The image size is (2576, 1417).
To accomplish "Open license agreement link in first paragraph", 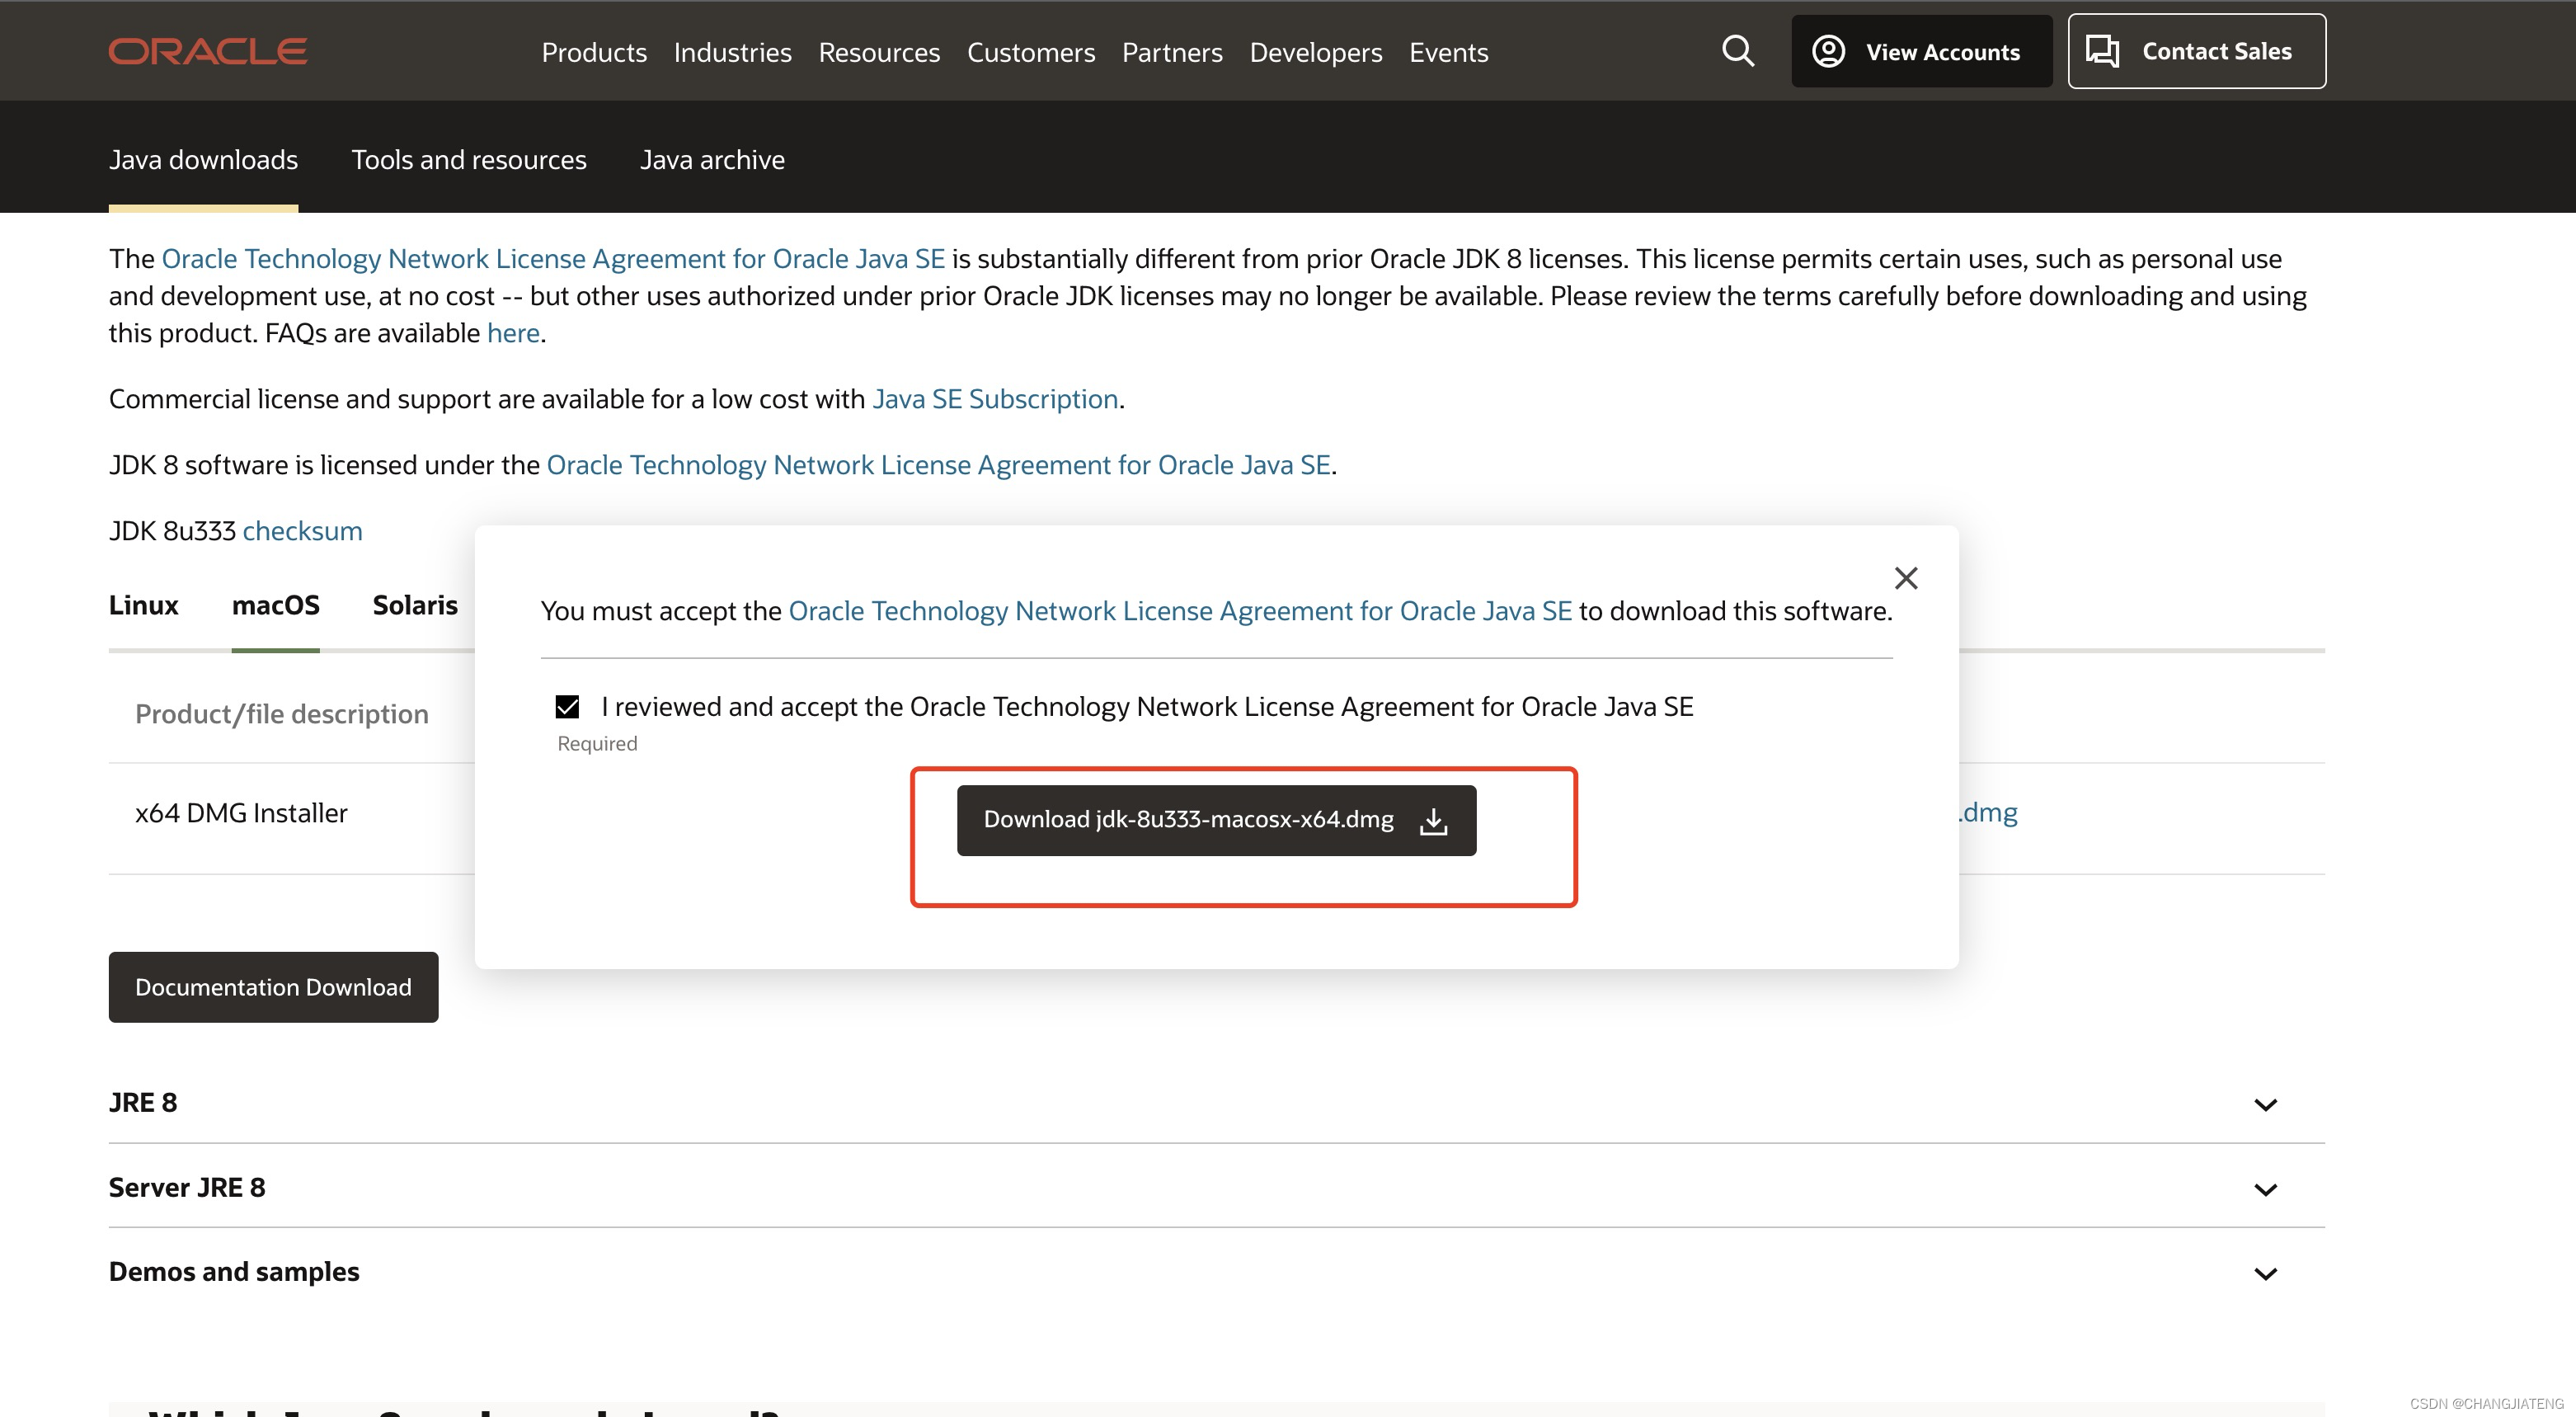I will click(553, 259).
